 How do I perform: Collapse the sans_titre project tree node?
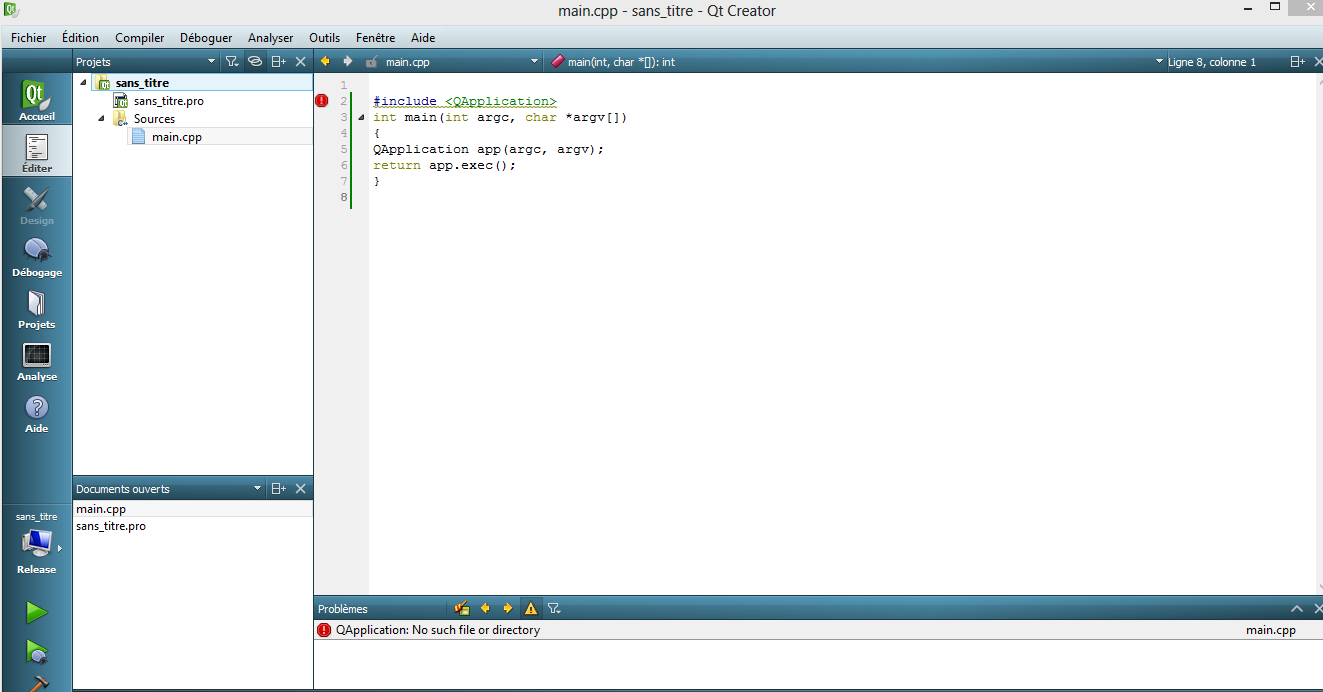tap(84, 82)
